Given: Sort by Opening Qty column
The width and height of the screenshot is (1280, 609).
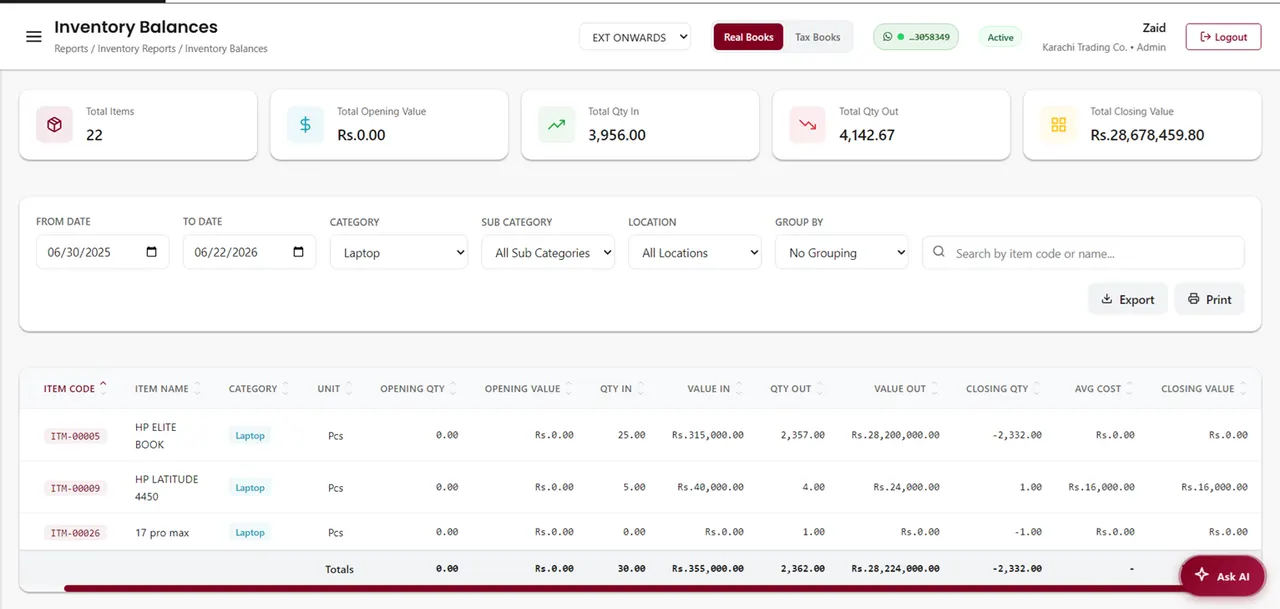Looking at the screenshot, I should point(419,388).
